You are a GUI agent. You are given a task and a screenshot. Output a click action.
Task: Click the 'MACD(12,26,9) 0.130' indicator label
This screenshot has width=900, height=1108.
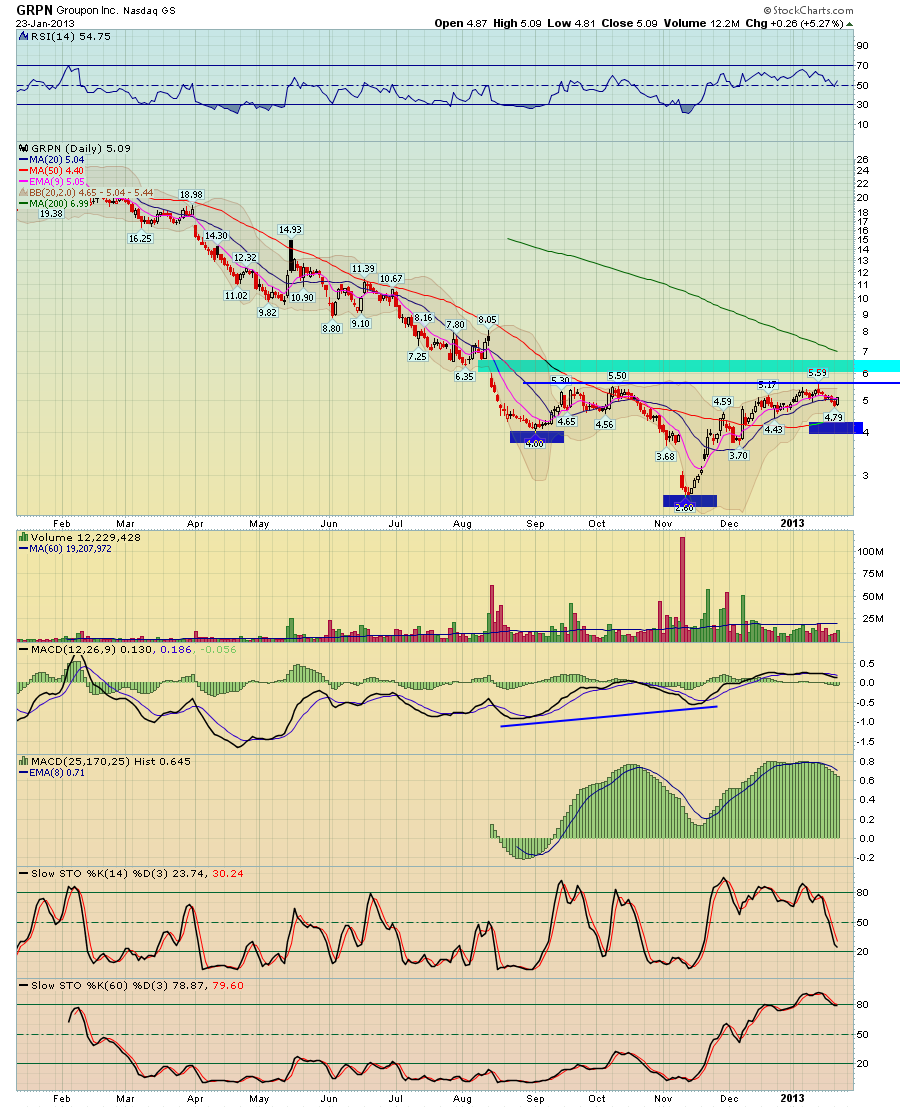91,649
